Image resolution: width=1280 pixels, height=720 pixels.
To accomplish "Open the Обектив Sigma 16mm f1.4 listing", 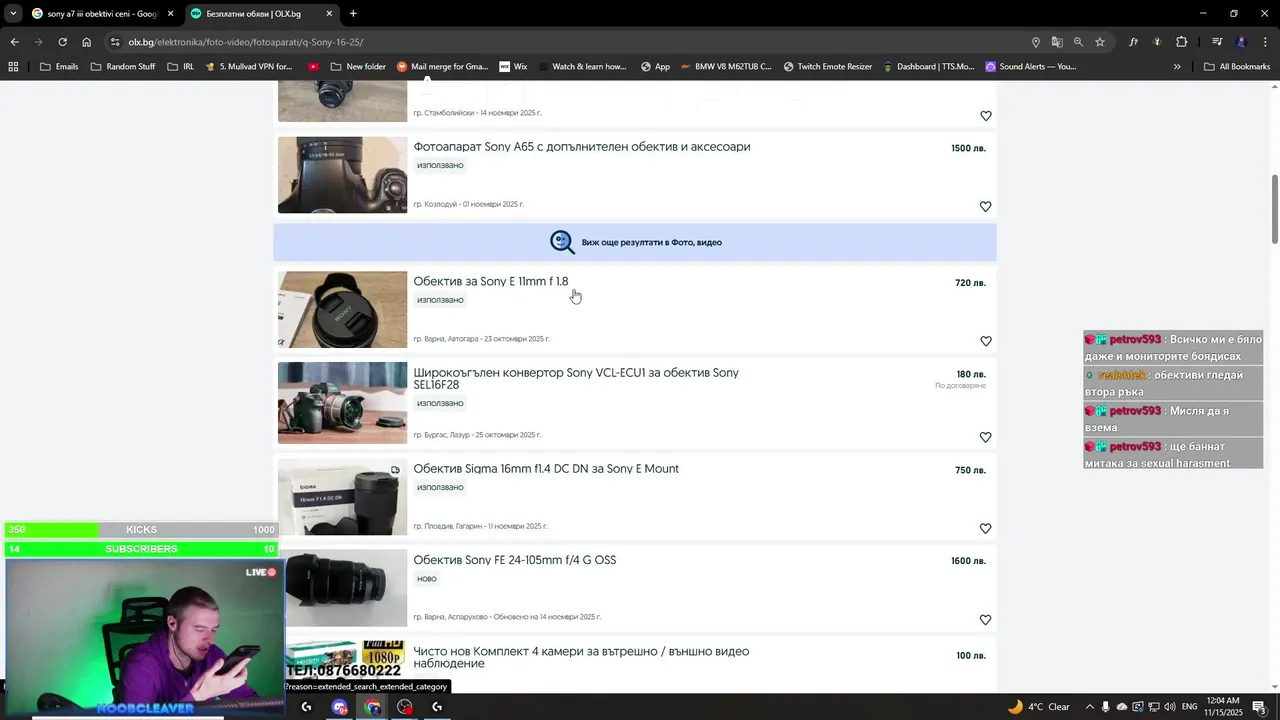I will pyautogui.click(x=546, y=469).
